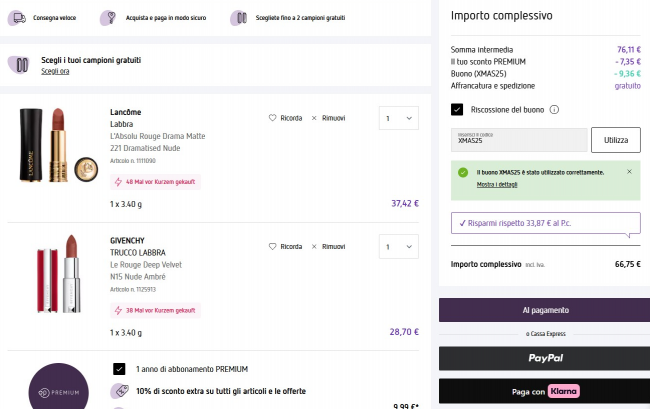This screenshot has height=409, width=650.
Task: Expand the Risparmi rispetto savings box
Action: (x=545, y=223)
